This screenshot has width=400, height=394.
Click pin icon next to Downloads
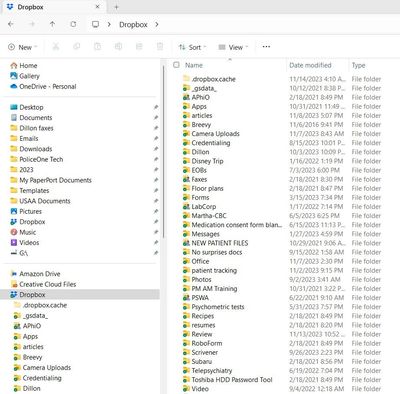(156, 149)
